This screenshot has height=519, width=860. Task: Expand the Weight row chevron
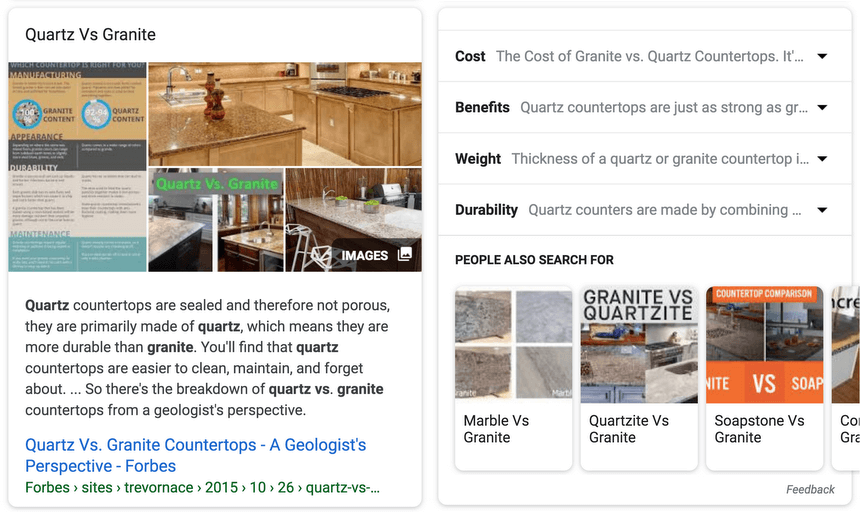coord(822,159)
